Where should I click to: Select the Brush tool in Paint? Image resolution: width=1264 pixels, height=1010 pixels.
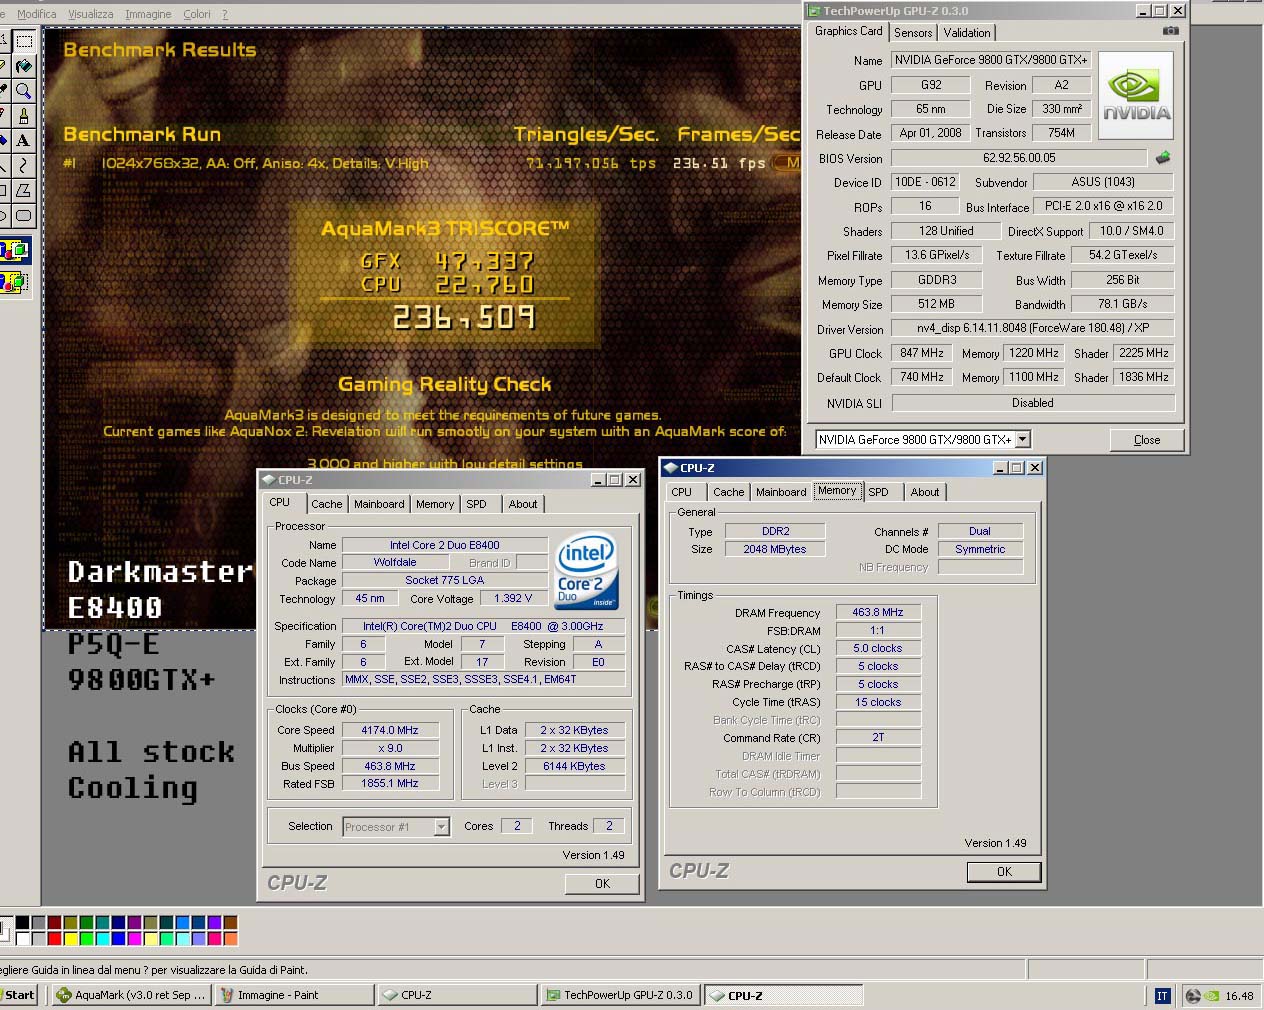[x=24, y=116]
